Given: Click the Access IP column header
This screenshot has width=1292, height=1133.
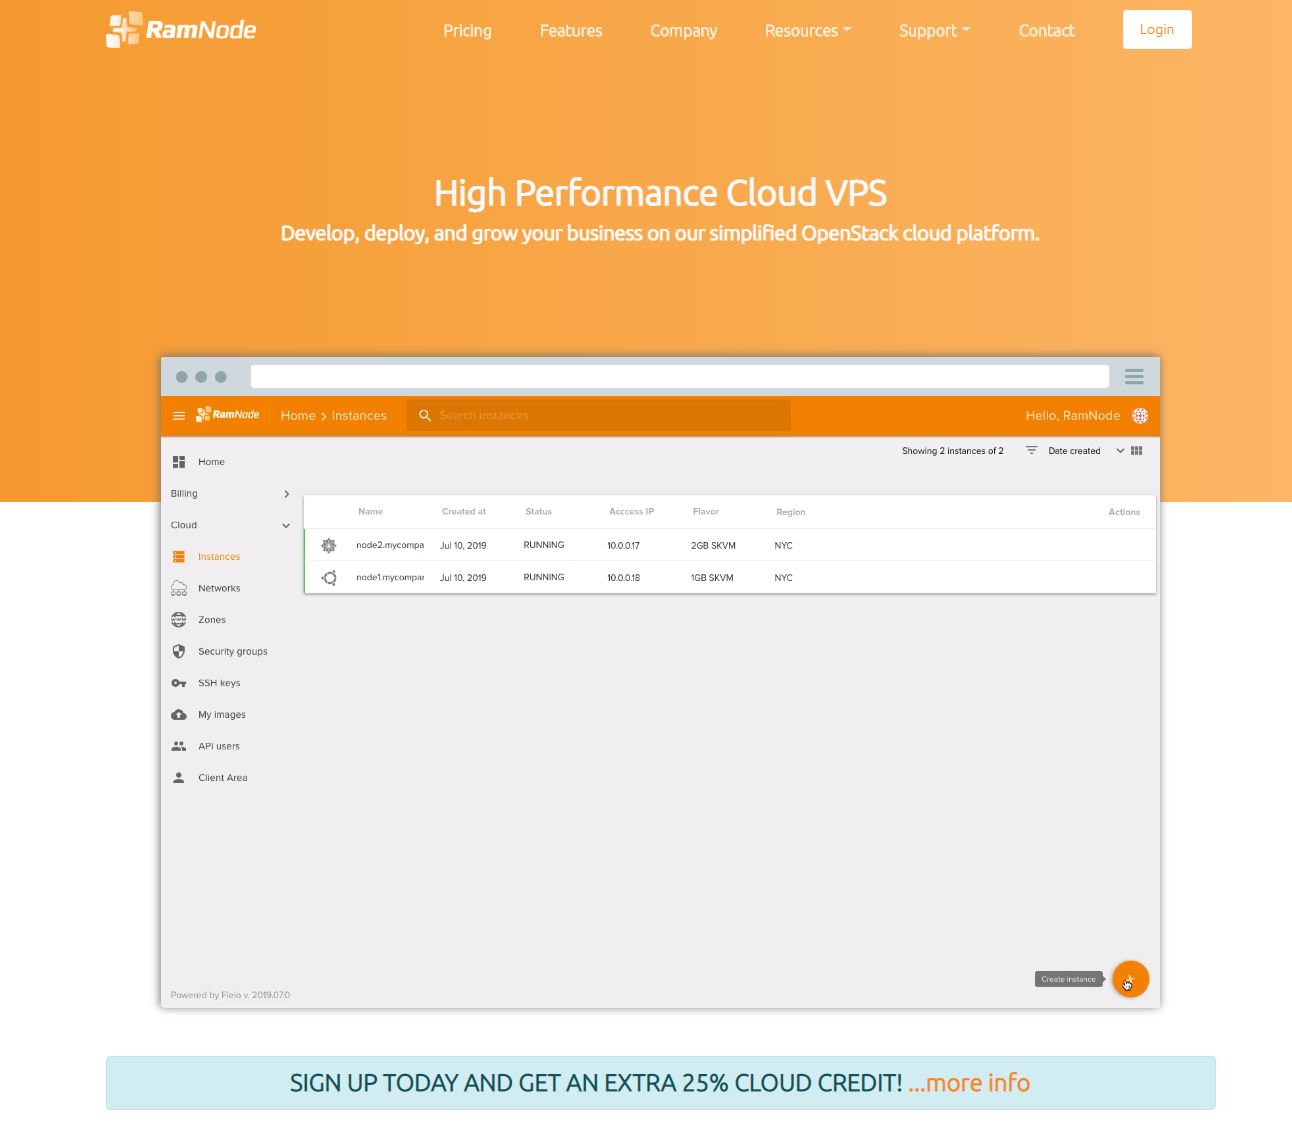Looking at the screenshot, I should tap(632, 512).
